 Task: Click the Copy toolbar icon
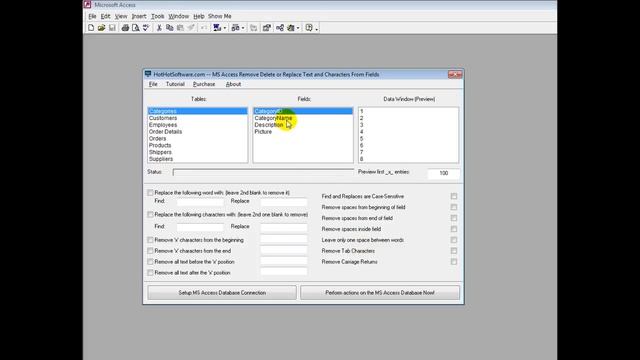(170, 28)
